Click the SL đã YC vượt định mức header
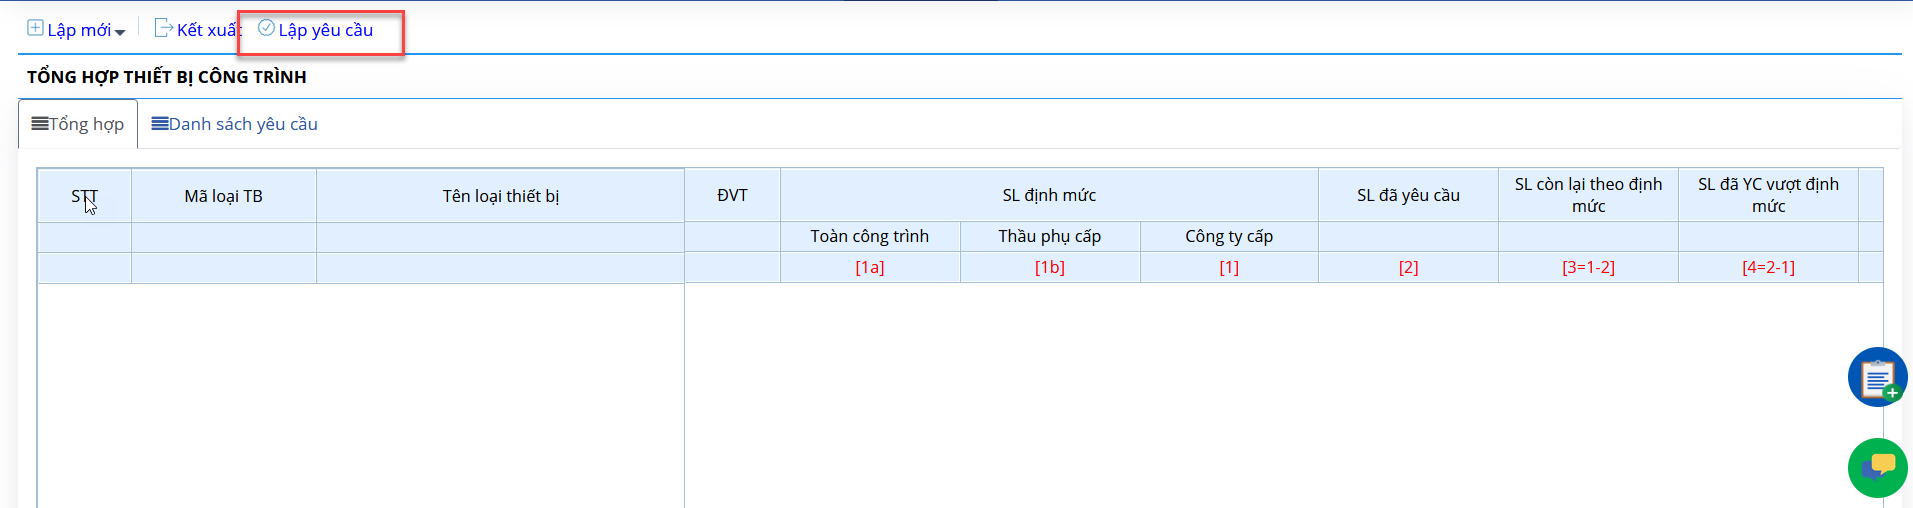 coord(1768,195)
